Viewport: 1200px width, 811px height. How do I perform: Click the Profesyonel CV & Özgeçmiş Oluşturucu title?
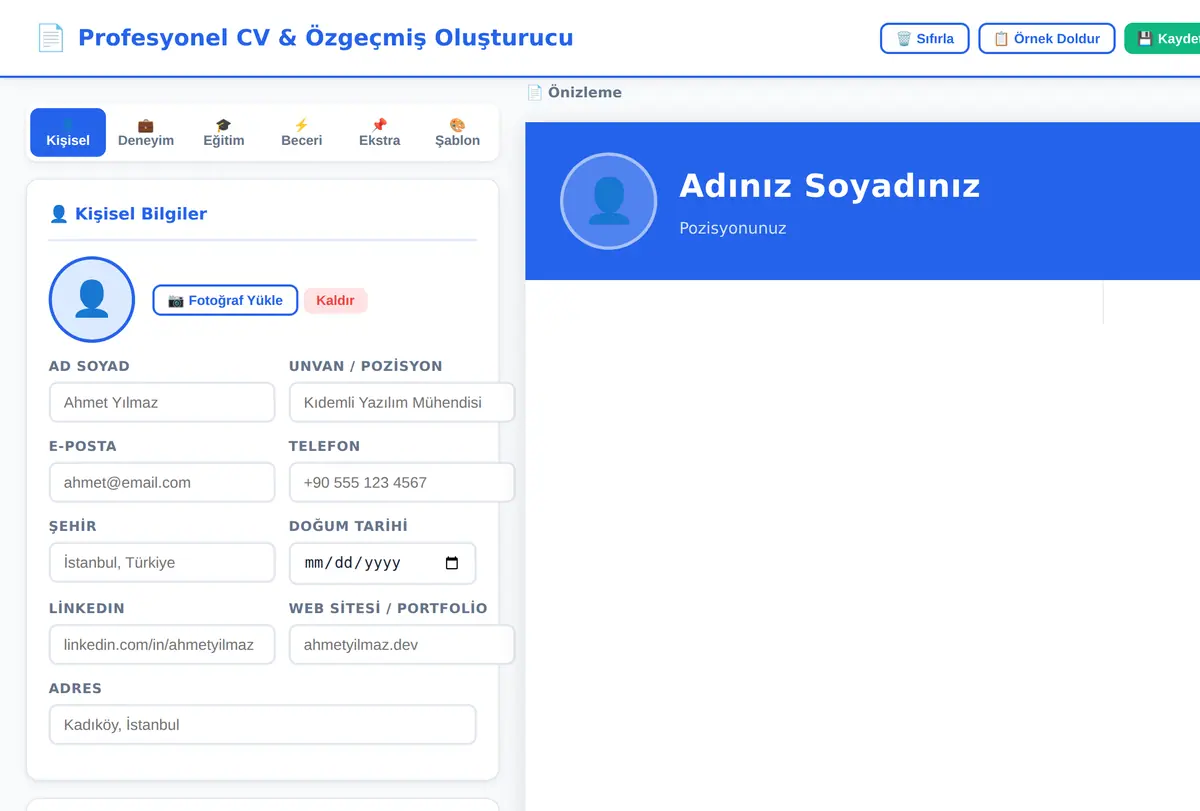tap(326, 38)
